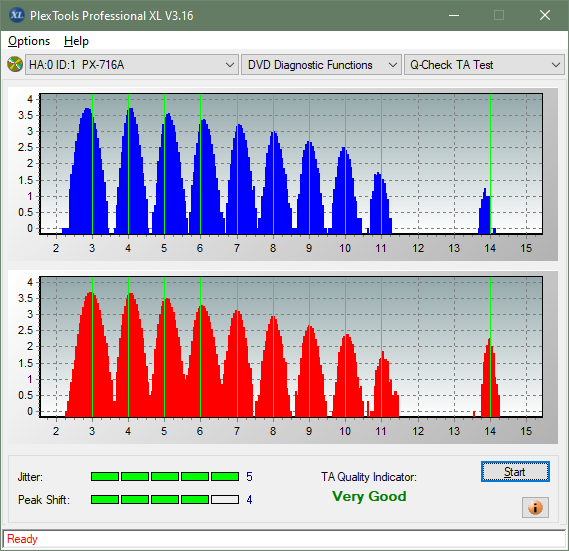Minimize the PlexTools window

pyautogui.click(x=454, y=15)
